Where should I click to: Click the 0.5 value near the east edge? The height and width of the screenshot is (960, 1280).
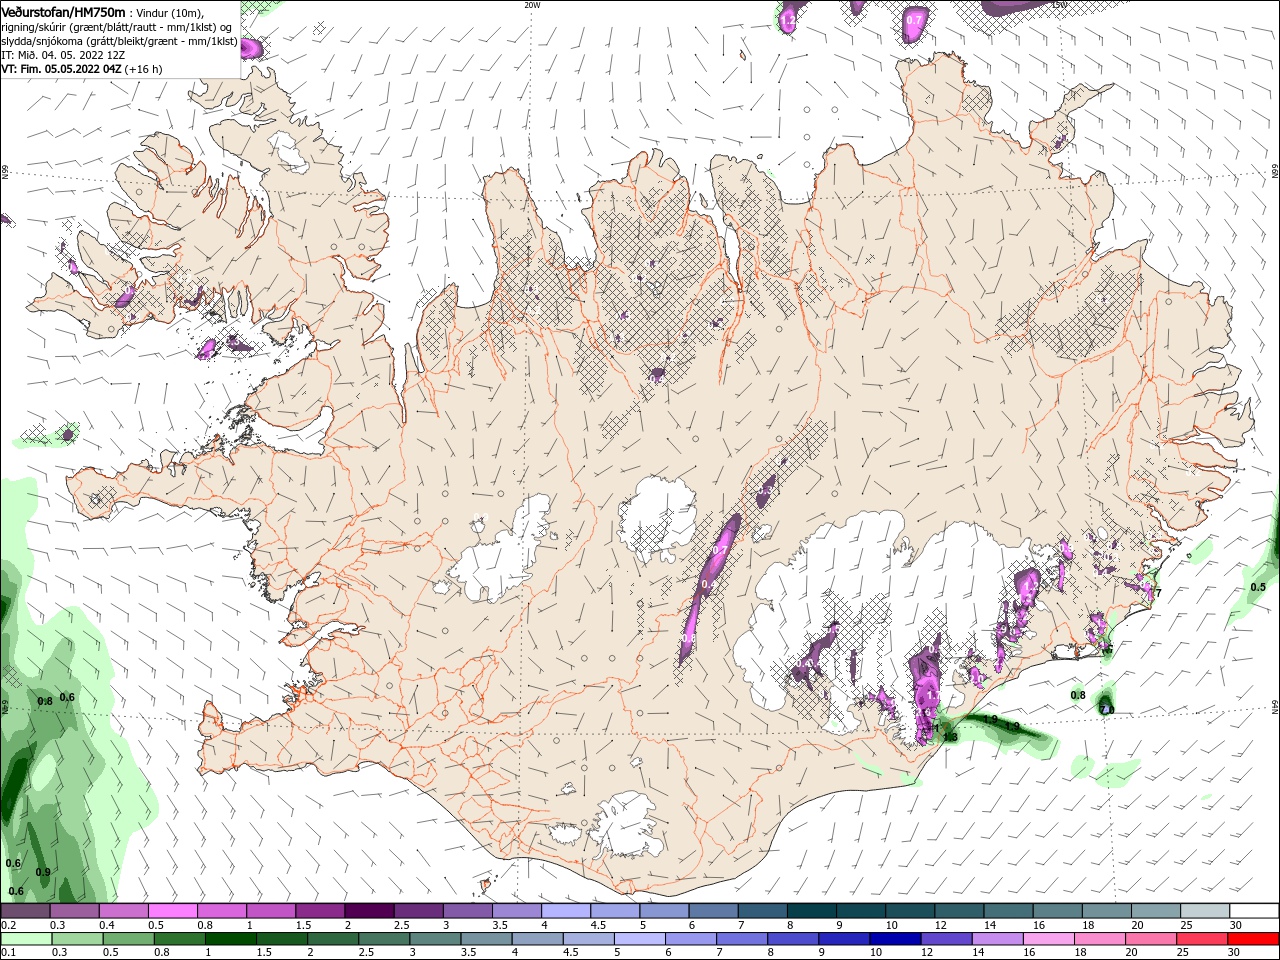pos(1258,587)
